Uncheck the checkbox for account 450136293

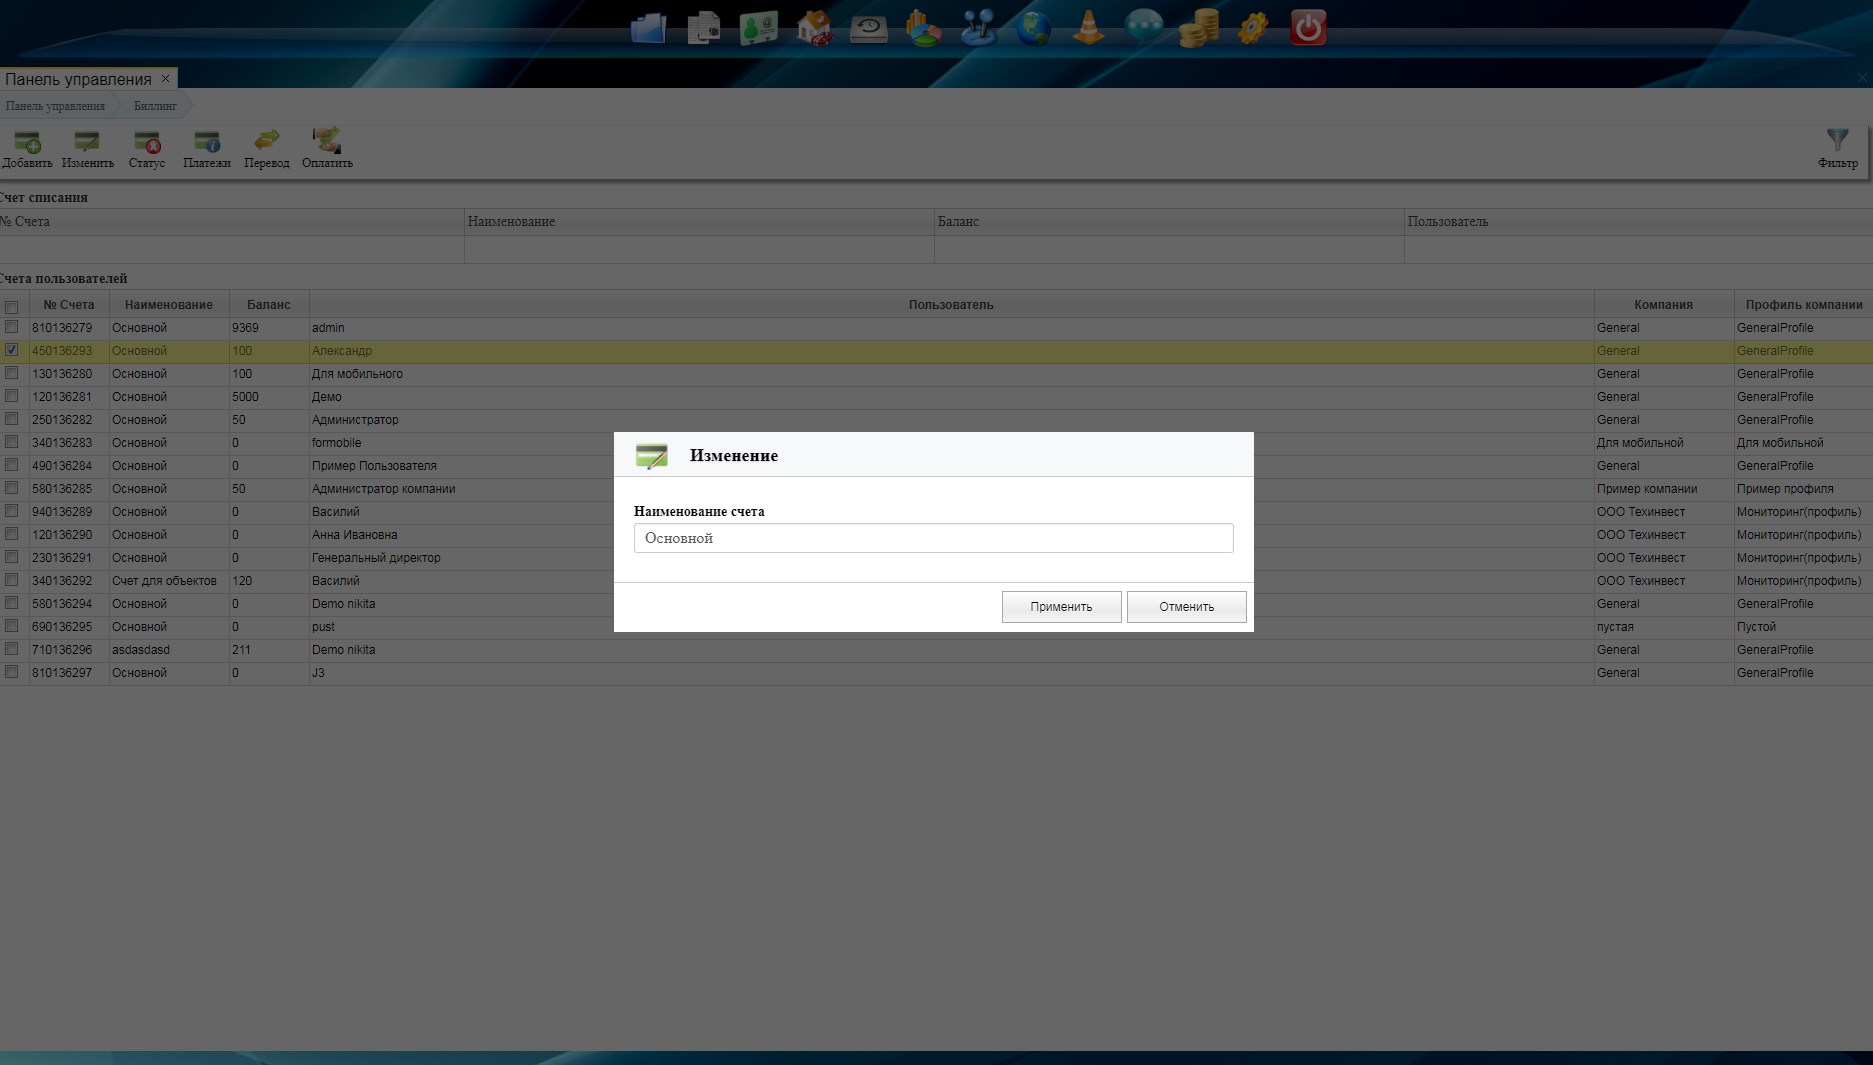[12, 350]
